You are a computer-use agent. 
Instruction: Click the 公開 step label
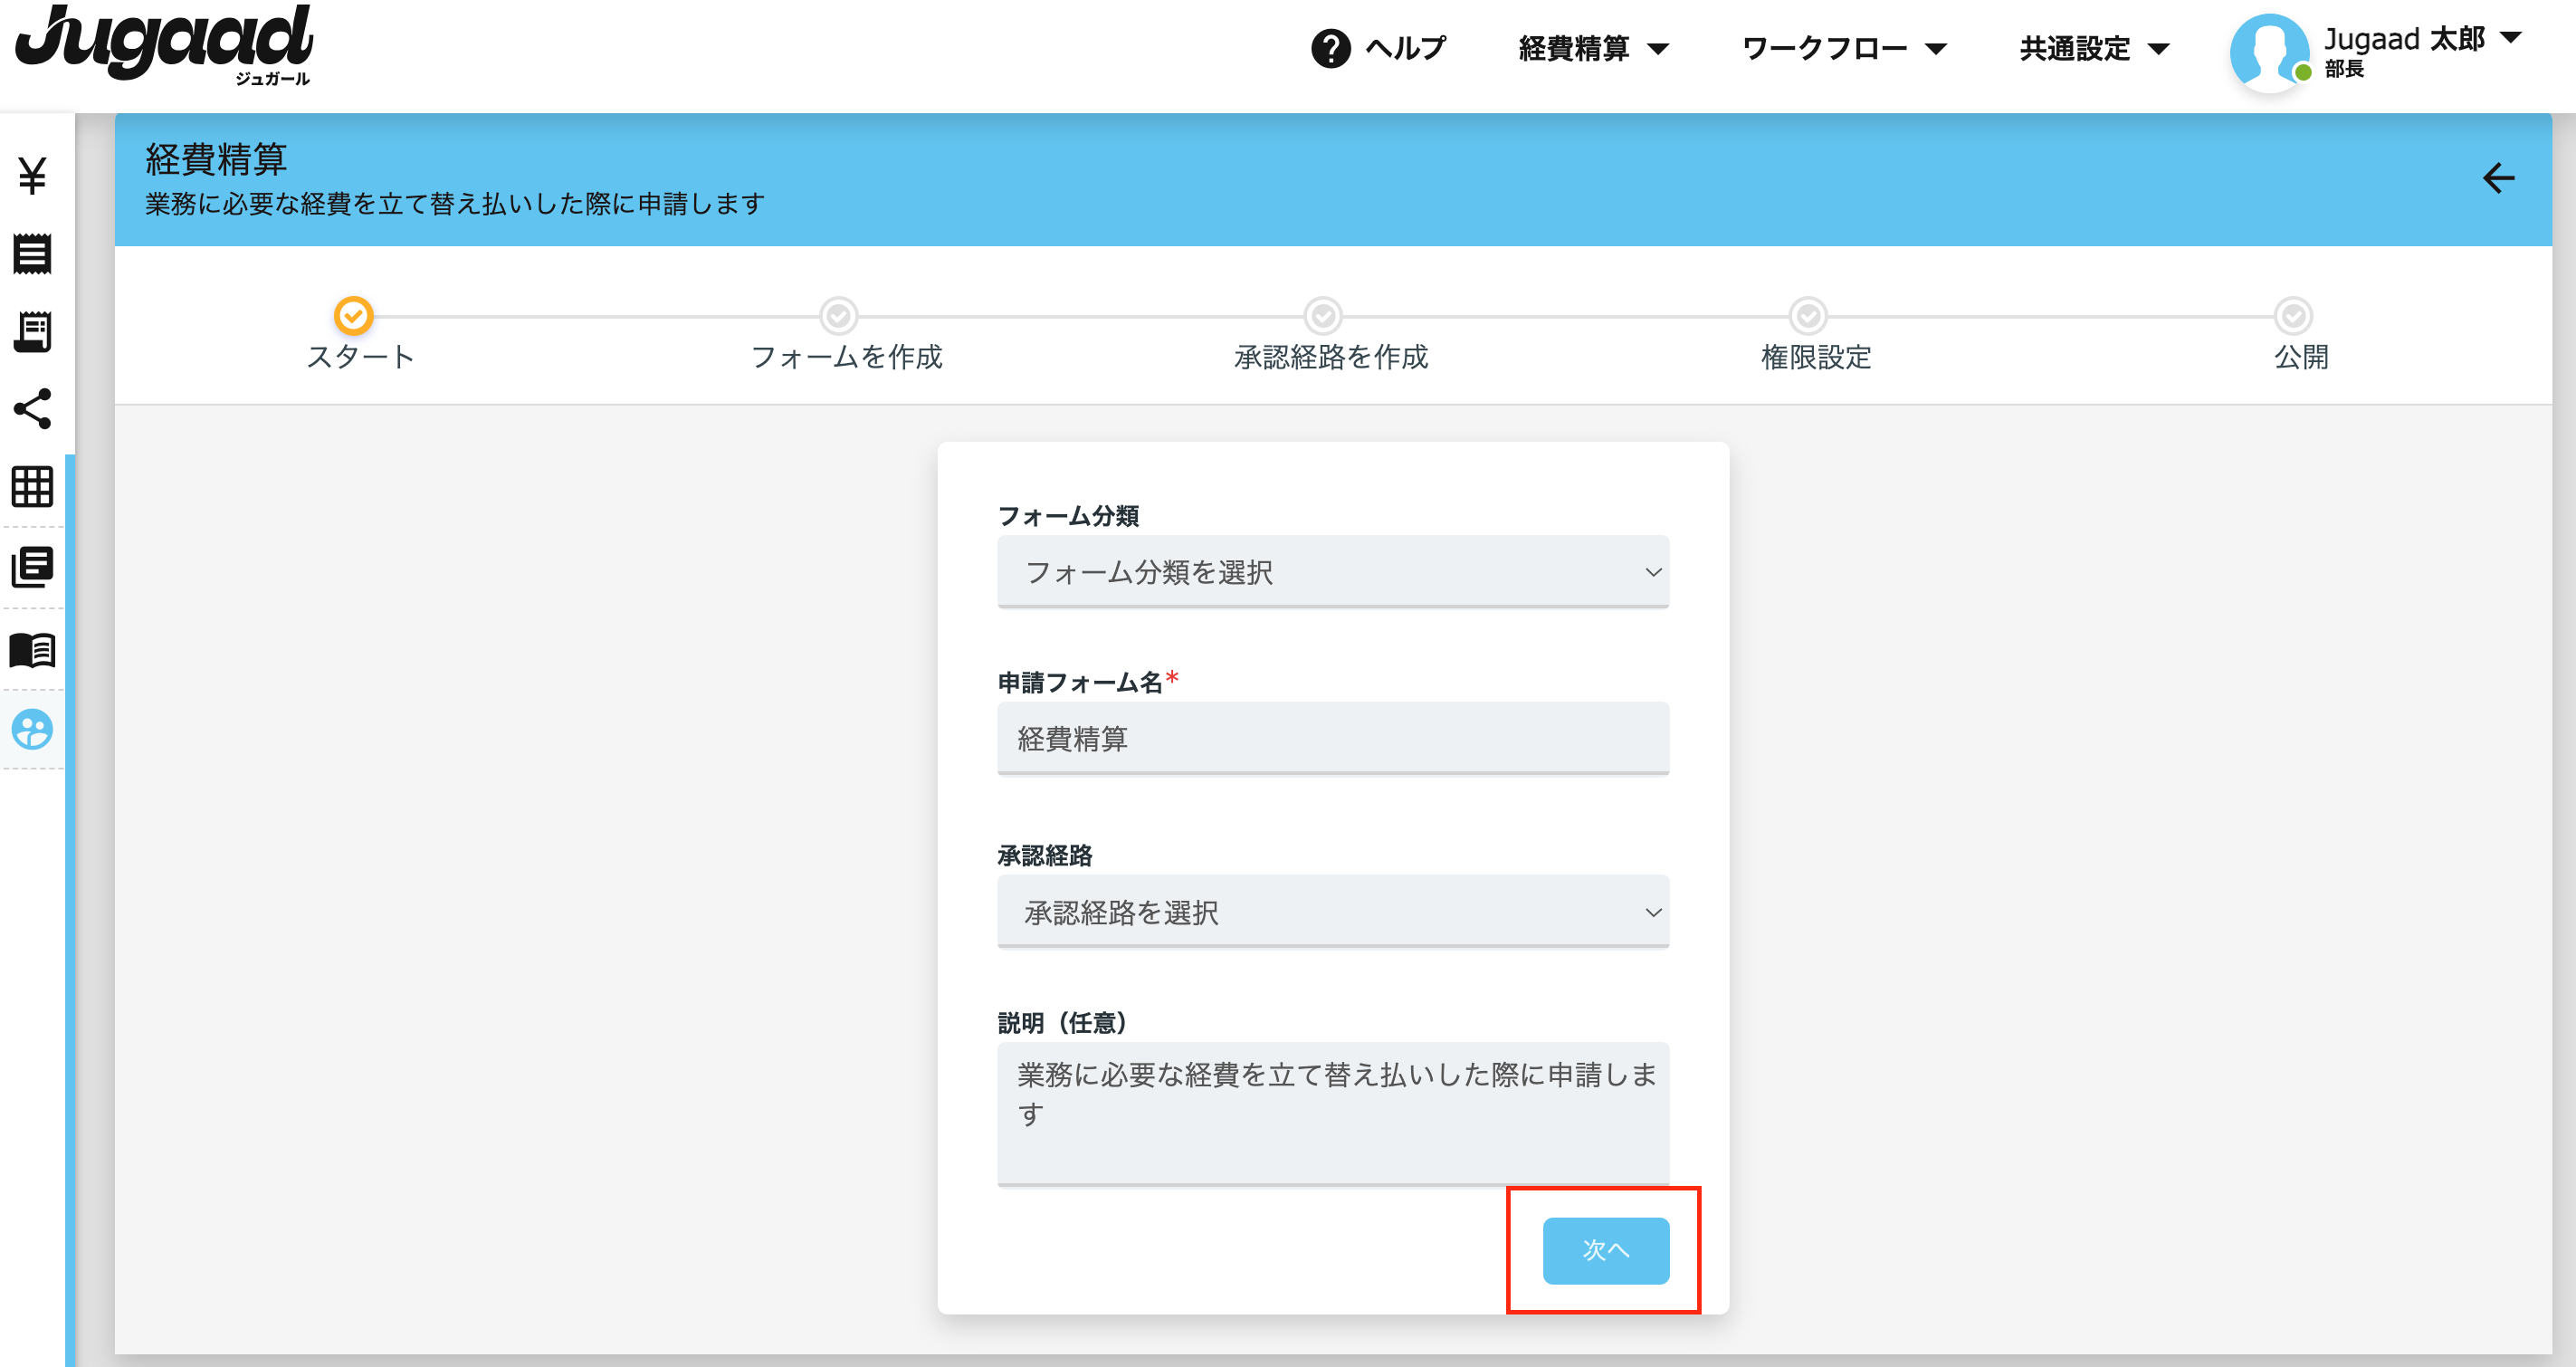tap(2301, 357)
